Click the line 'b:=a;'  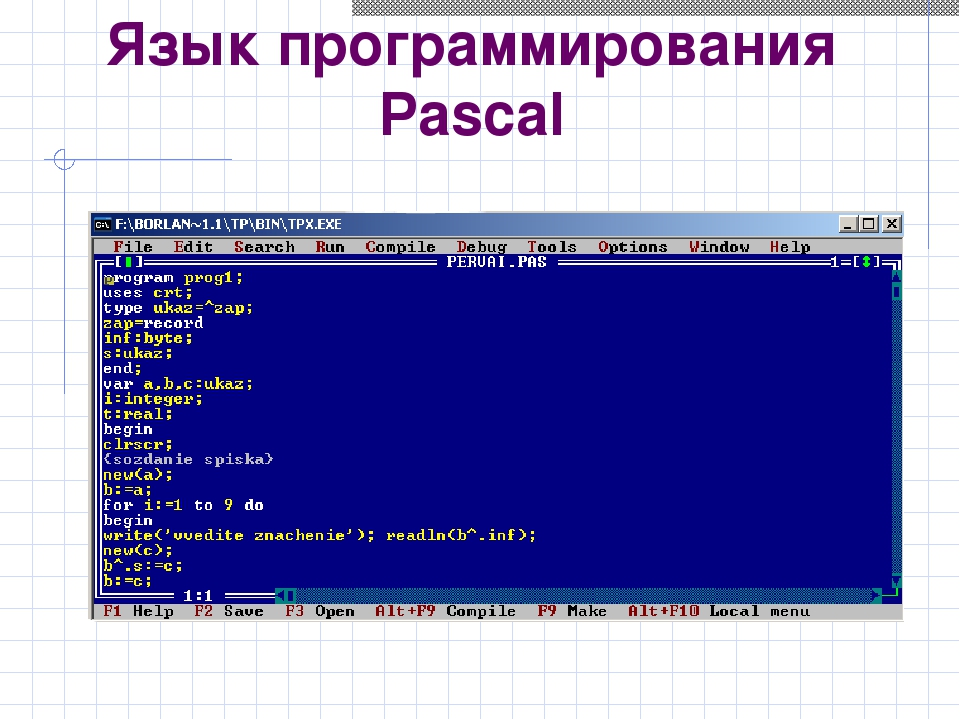[127, 490]
